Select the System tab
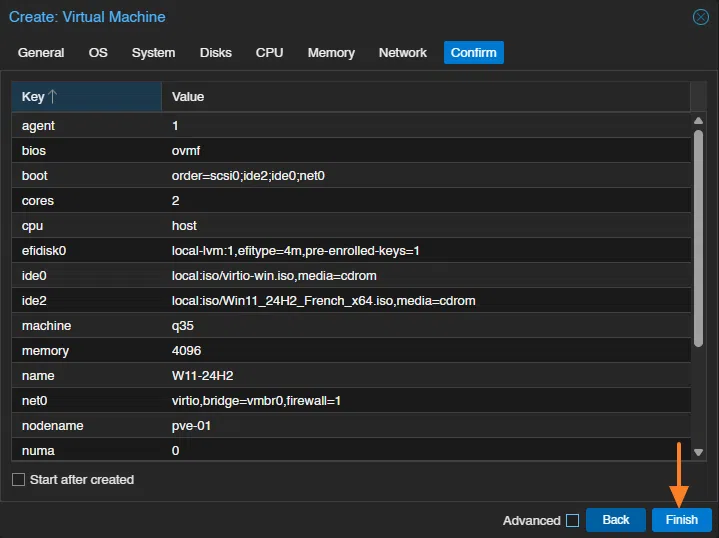719x538 pixels. [x=153, y=53]
